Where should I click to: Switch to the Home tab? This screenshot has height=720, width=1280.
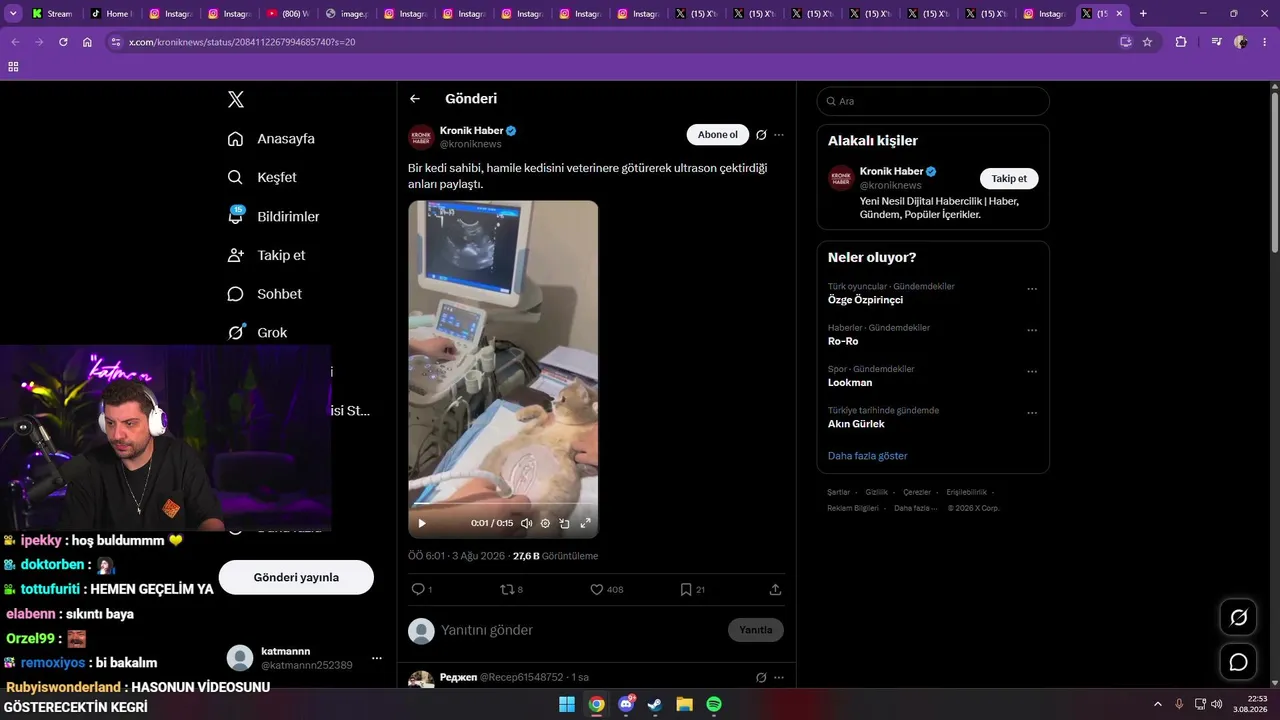coord(110,14)
